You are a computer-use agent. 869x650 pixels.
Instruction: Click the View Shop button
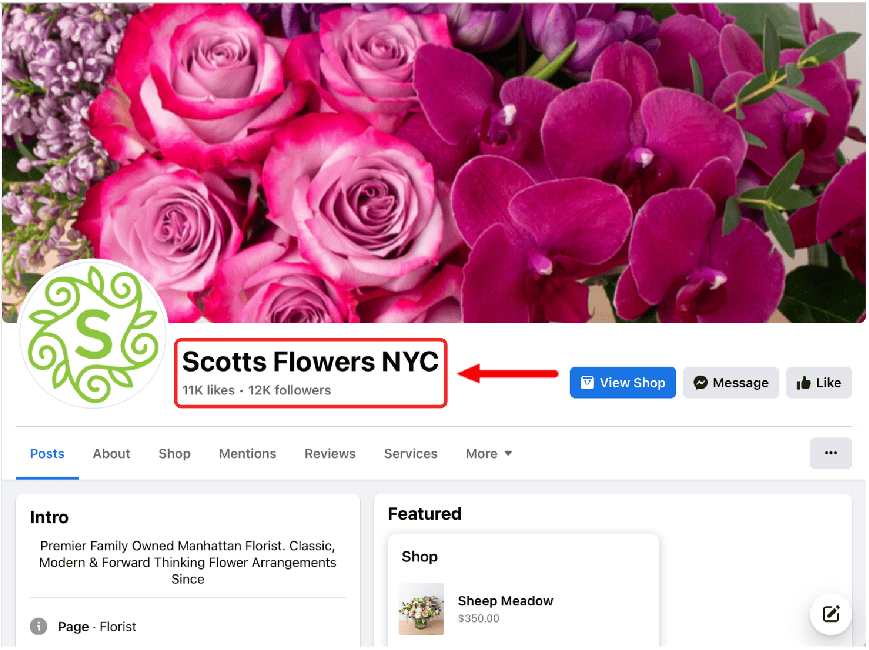click(622, 382)
